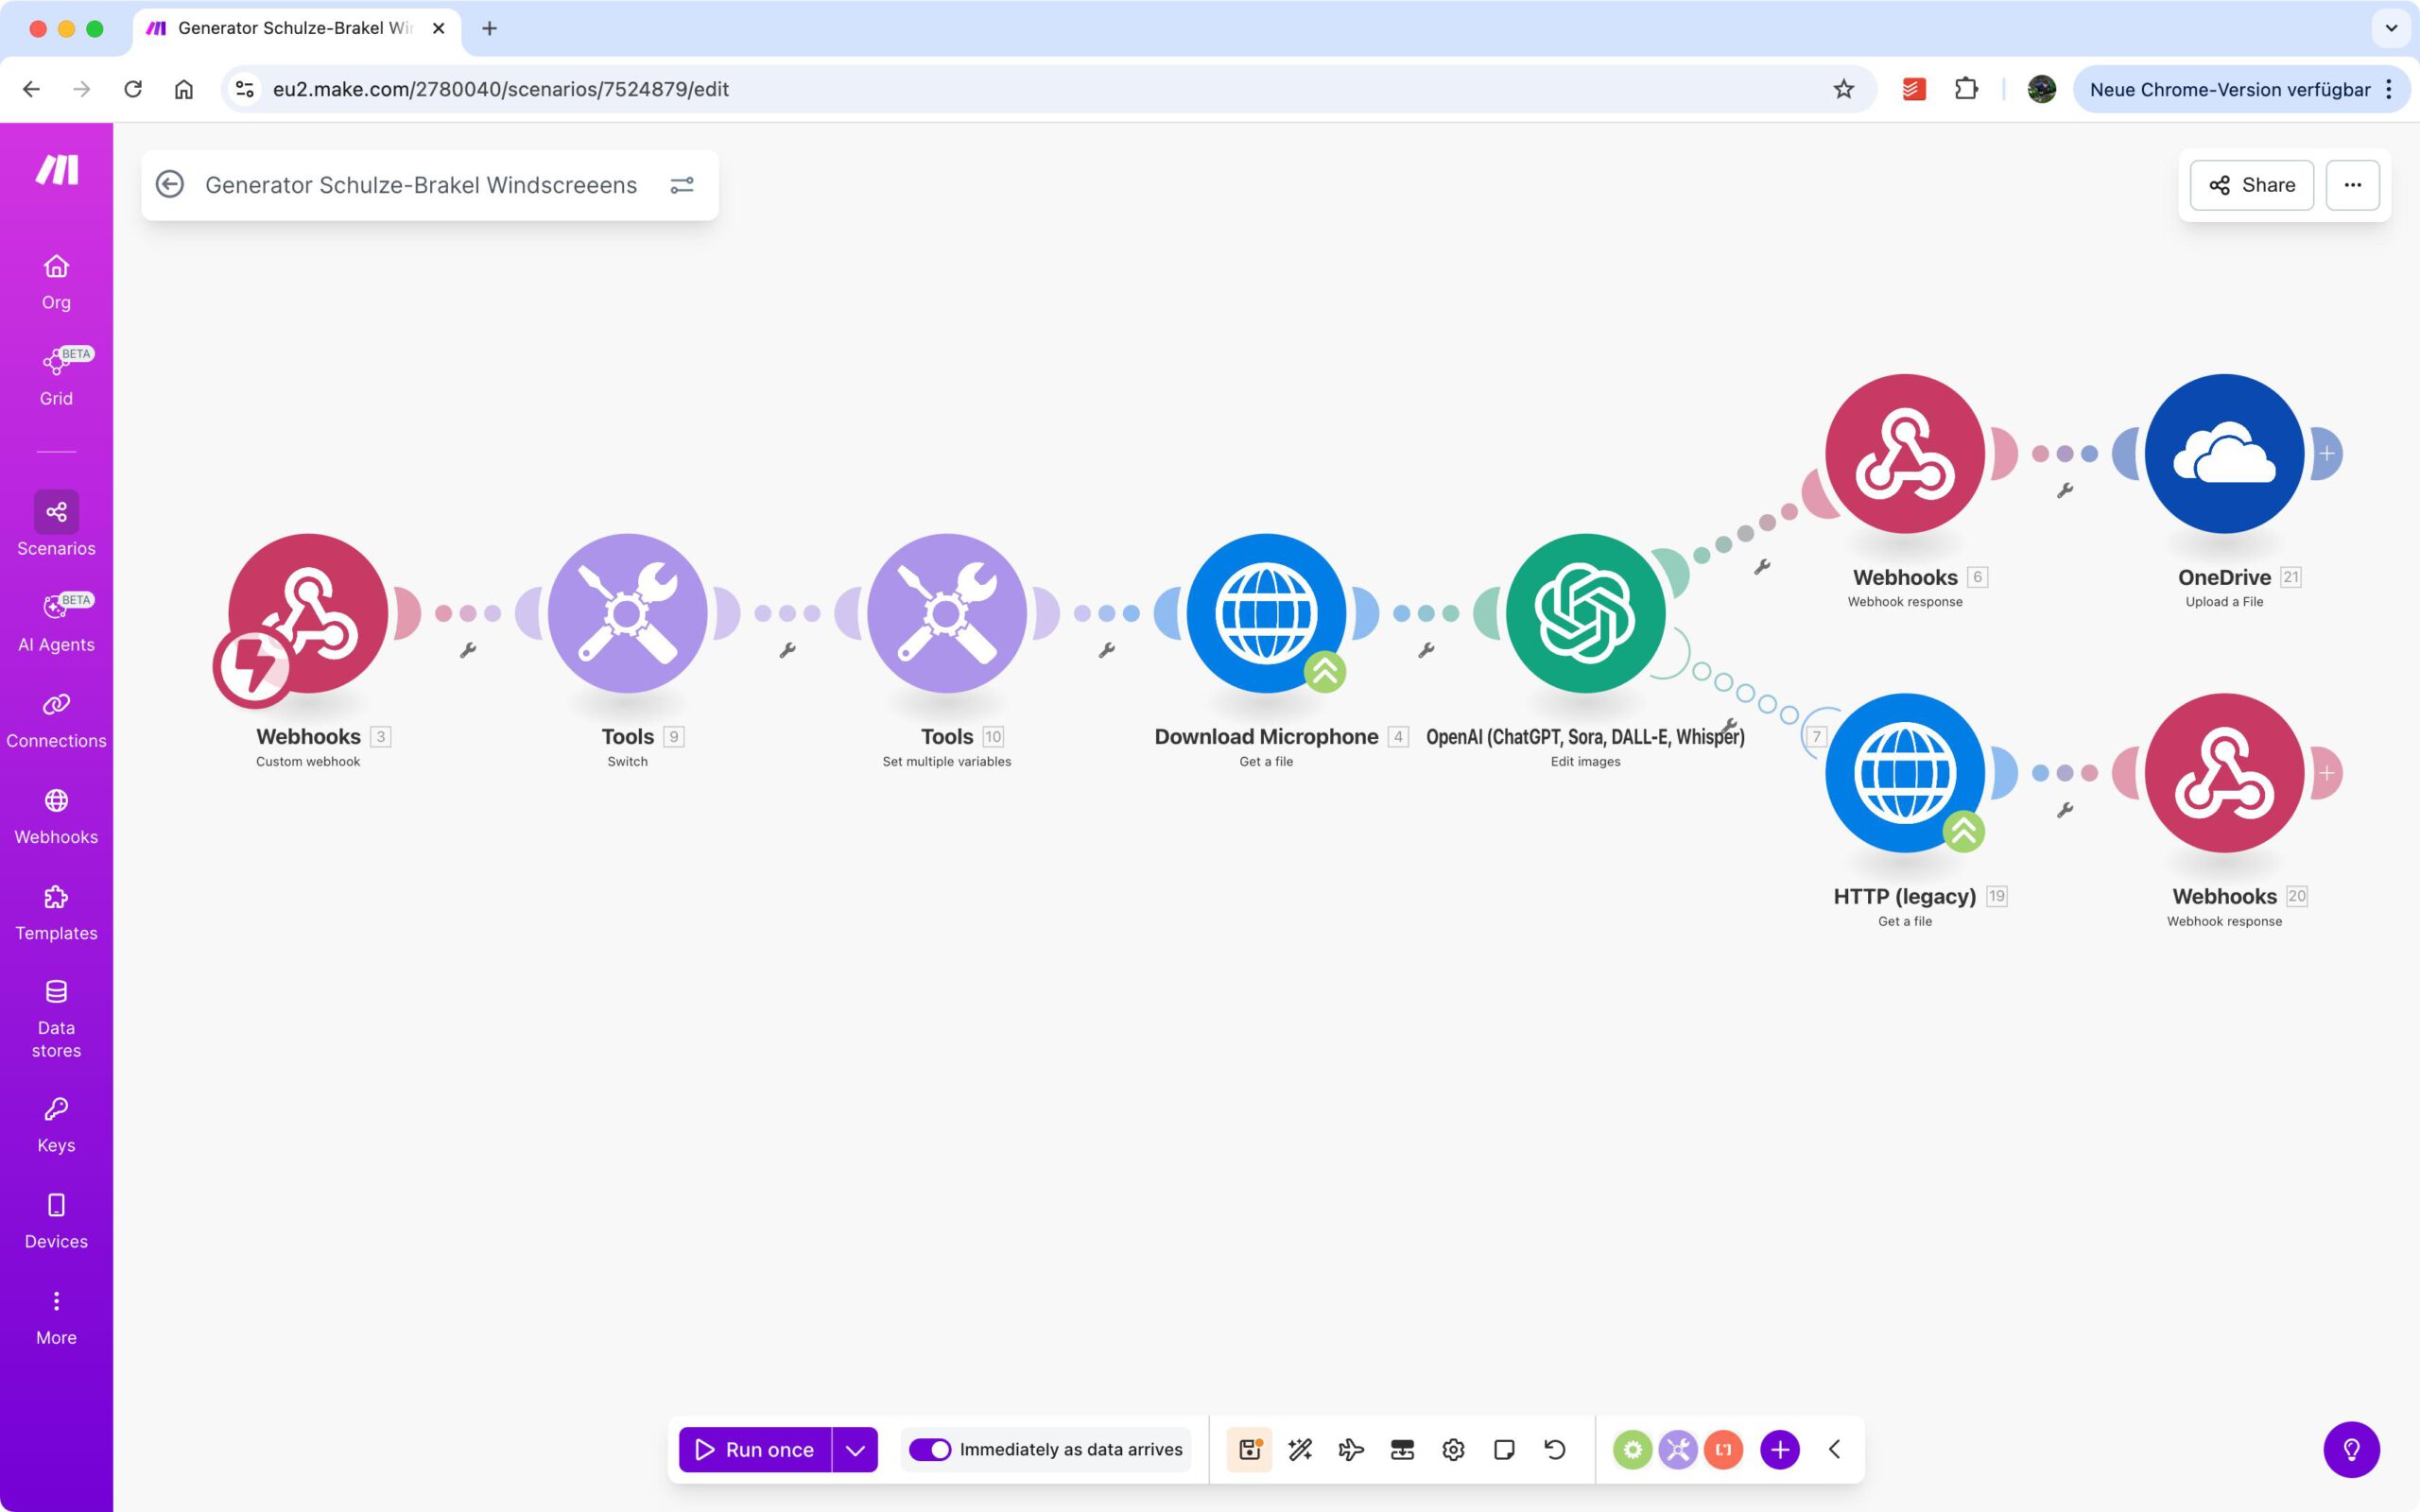2420x1512 pixels.
Task: Click the Run once button
Action: (x=756, y=1449)
